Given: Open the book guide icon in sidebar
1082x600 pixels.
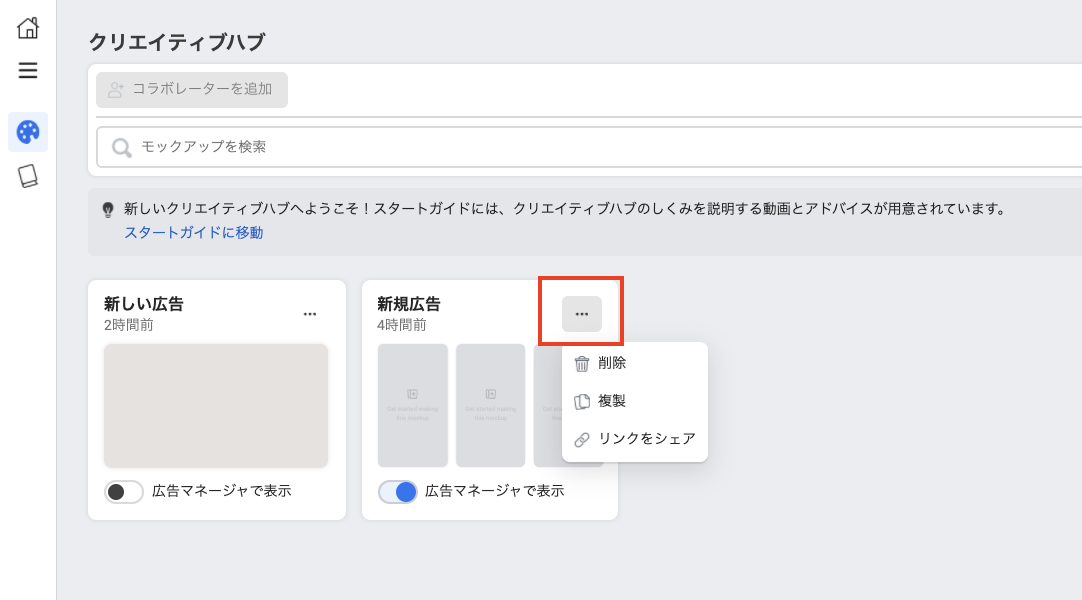Looking at the screenshot, I should (28, 177).
